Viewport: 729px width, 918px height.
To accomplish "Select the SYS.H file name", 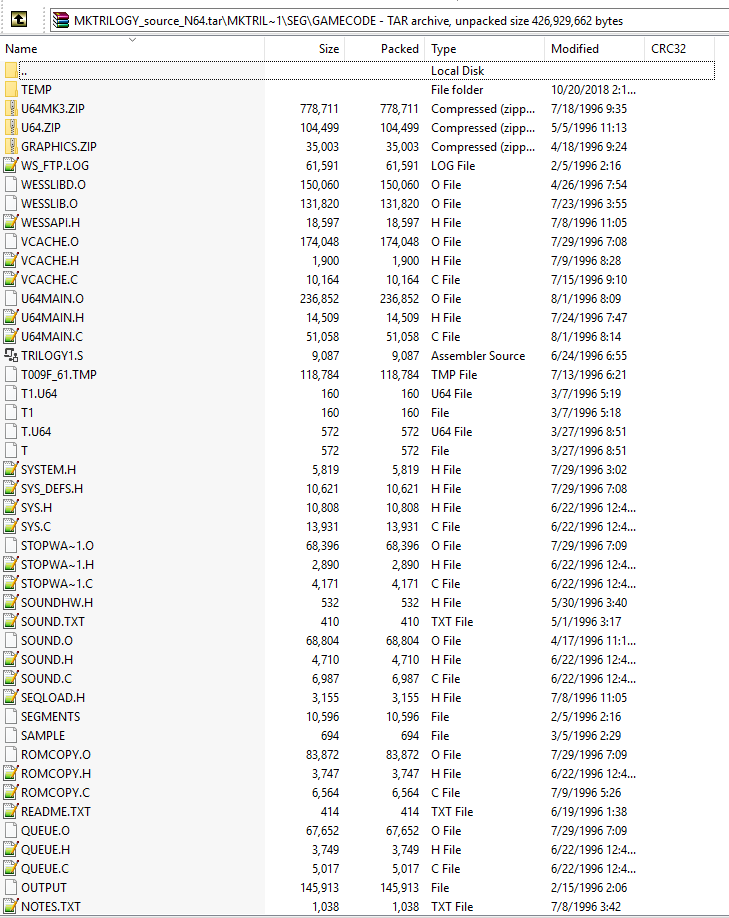I will click(36, 508).
